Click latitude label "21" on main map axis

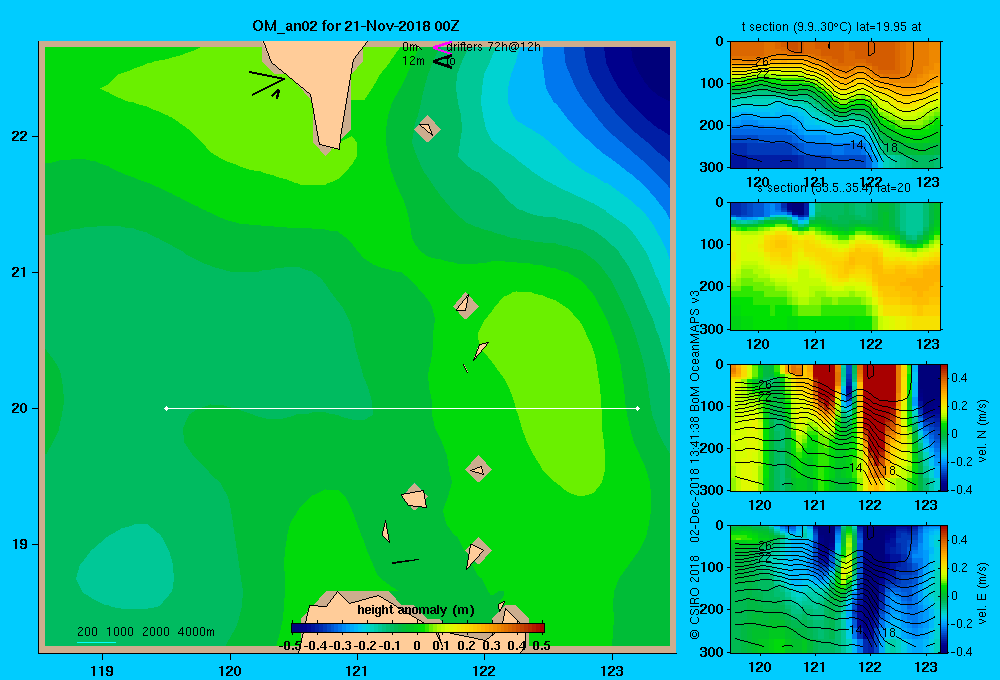pyautogui.click(x=19, y=272)
